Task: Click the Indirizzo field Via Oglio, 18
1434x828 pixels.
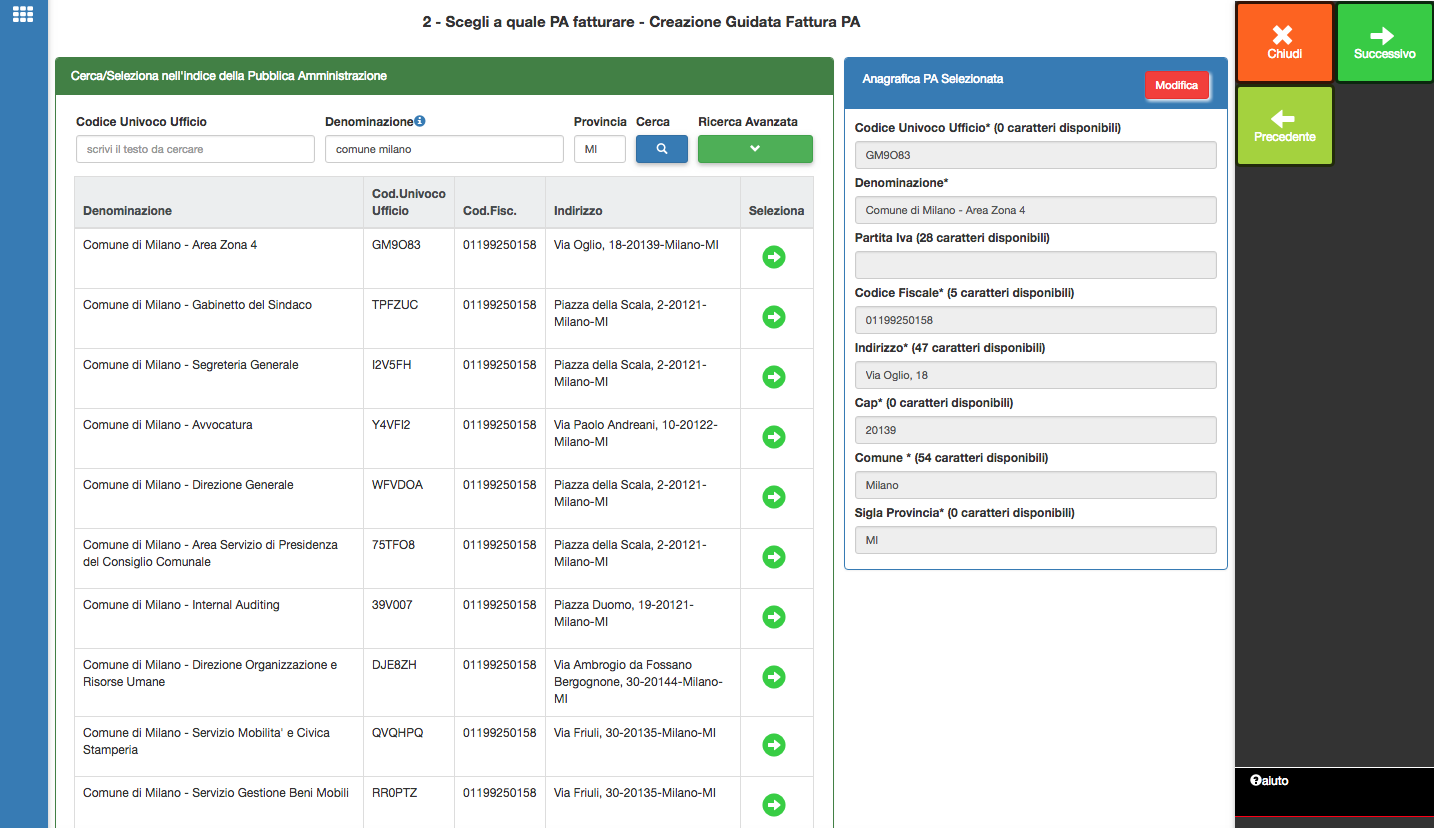Action: coord(1035,375)
